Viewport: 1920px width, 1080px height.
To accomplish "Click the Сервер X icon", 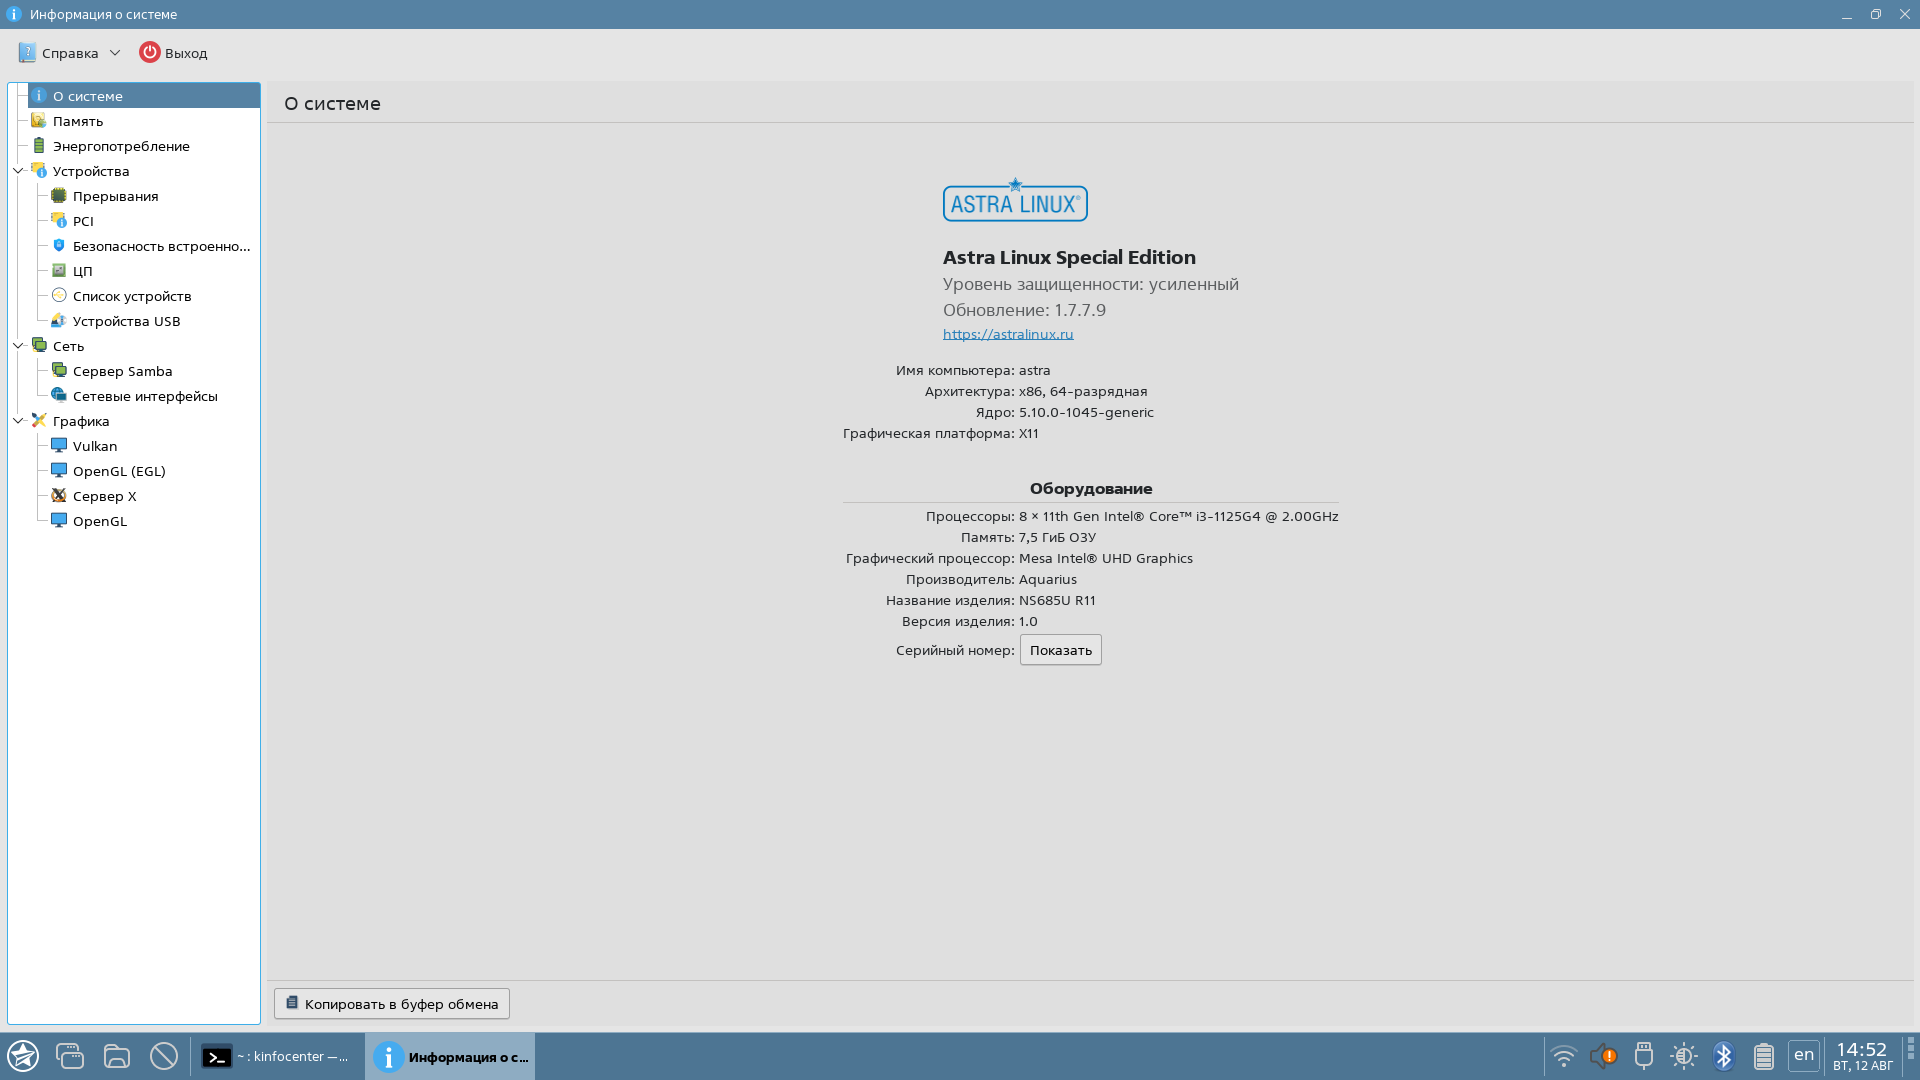I will (59, 496).
